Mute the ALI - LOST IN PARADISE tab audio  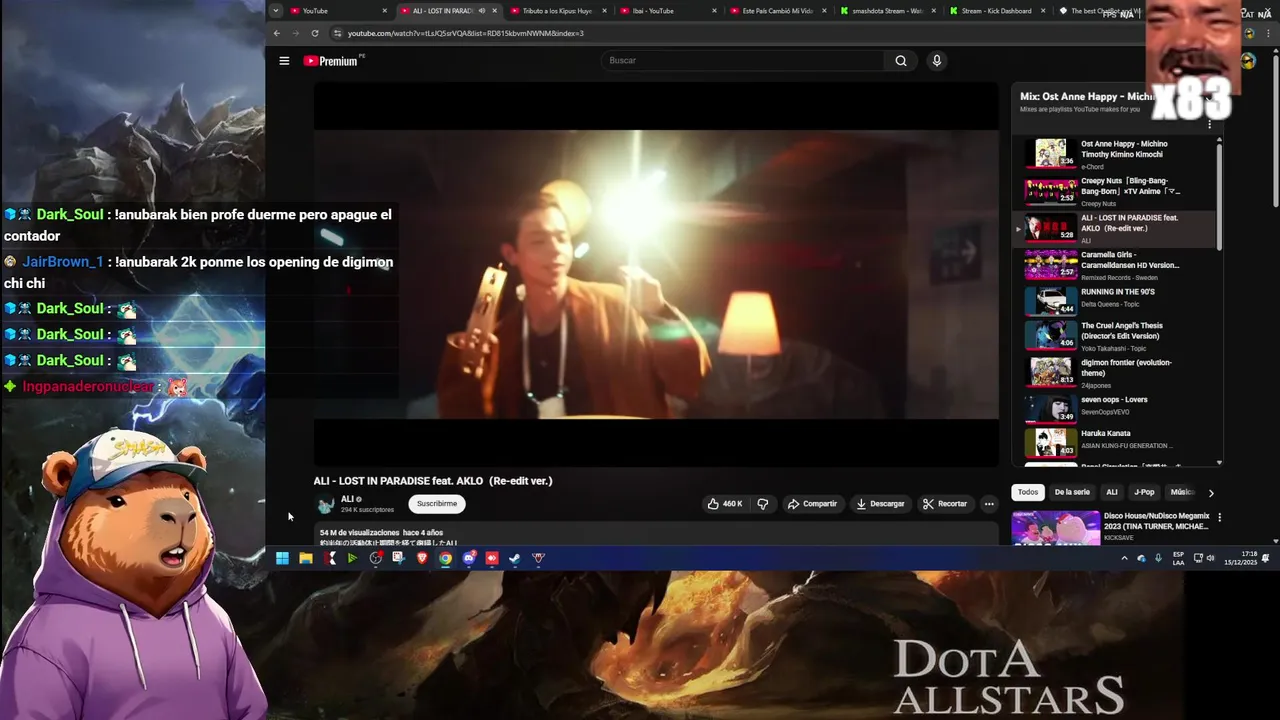[x=482, y=11]
